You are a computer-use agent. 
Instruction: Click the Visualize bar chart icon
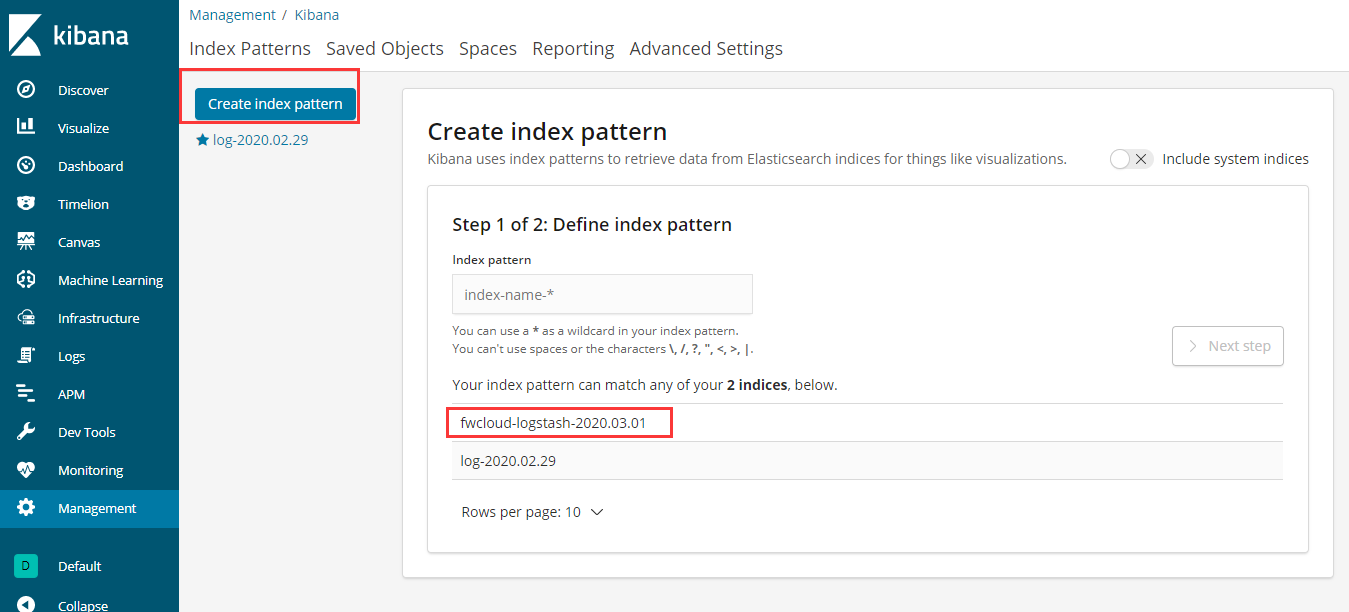[x=26, y=128]
